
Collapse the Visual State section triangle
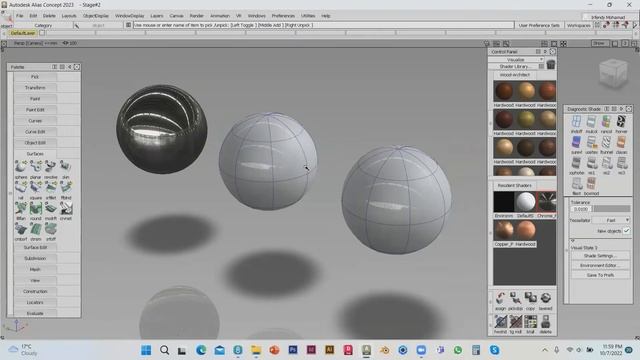pyautogui.click(x=572, y=241)
